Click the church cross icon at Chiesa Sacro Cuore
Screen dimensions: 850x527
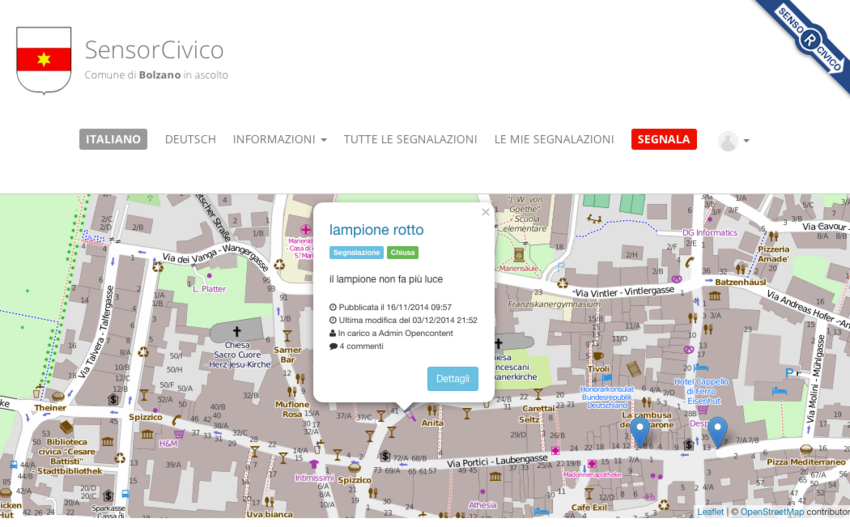coord(236,331)
